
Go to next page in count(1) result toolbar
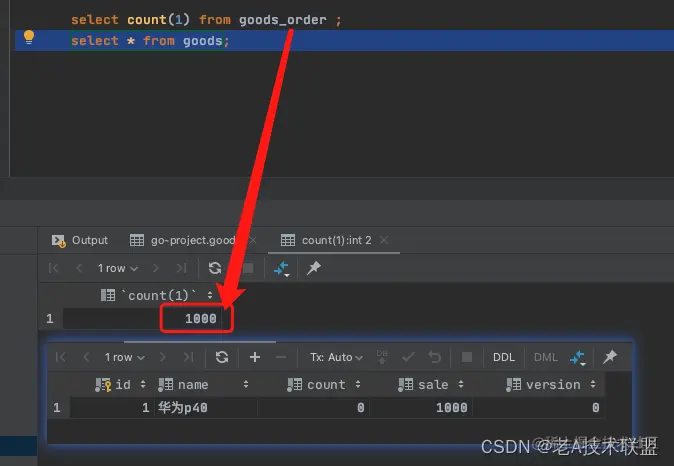156,268
